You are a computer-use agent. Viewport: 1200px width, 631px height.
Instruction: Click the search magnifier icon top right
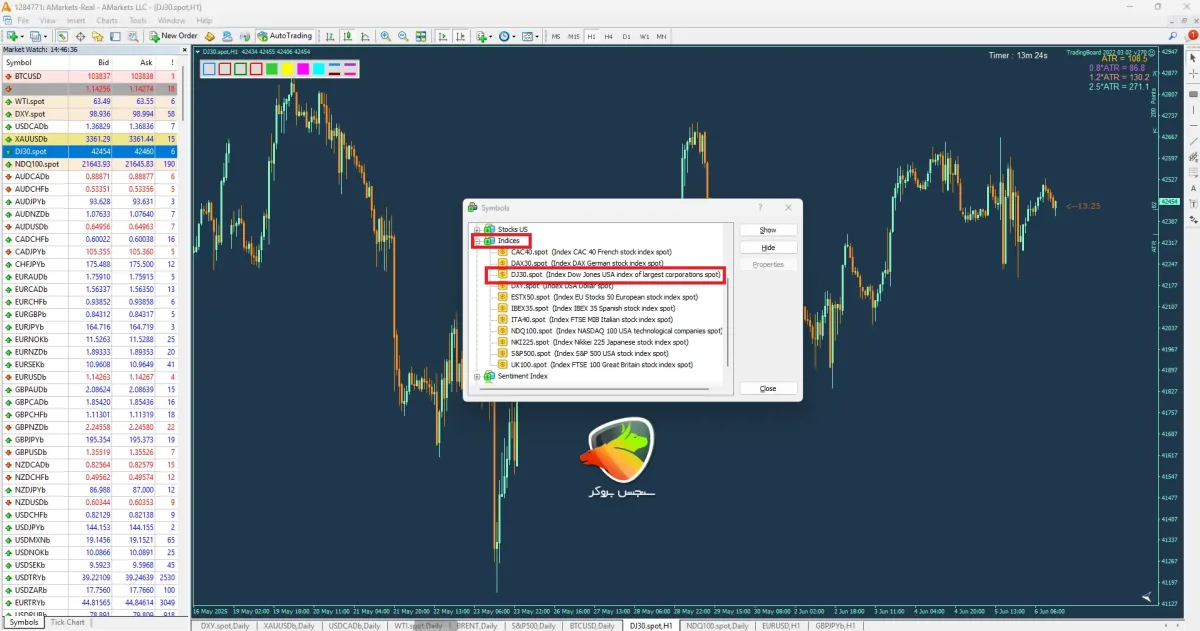click(1172, 36)
